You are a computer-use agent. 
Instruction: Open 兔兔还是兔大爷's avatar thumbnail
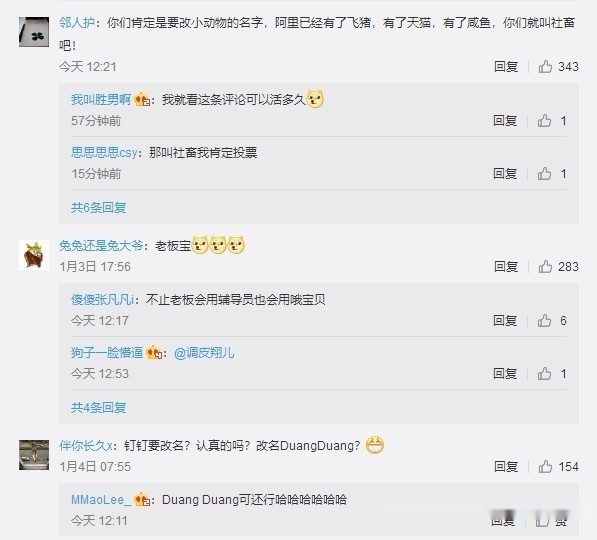click(x=34, y=255)
